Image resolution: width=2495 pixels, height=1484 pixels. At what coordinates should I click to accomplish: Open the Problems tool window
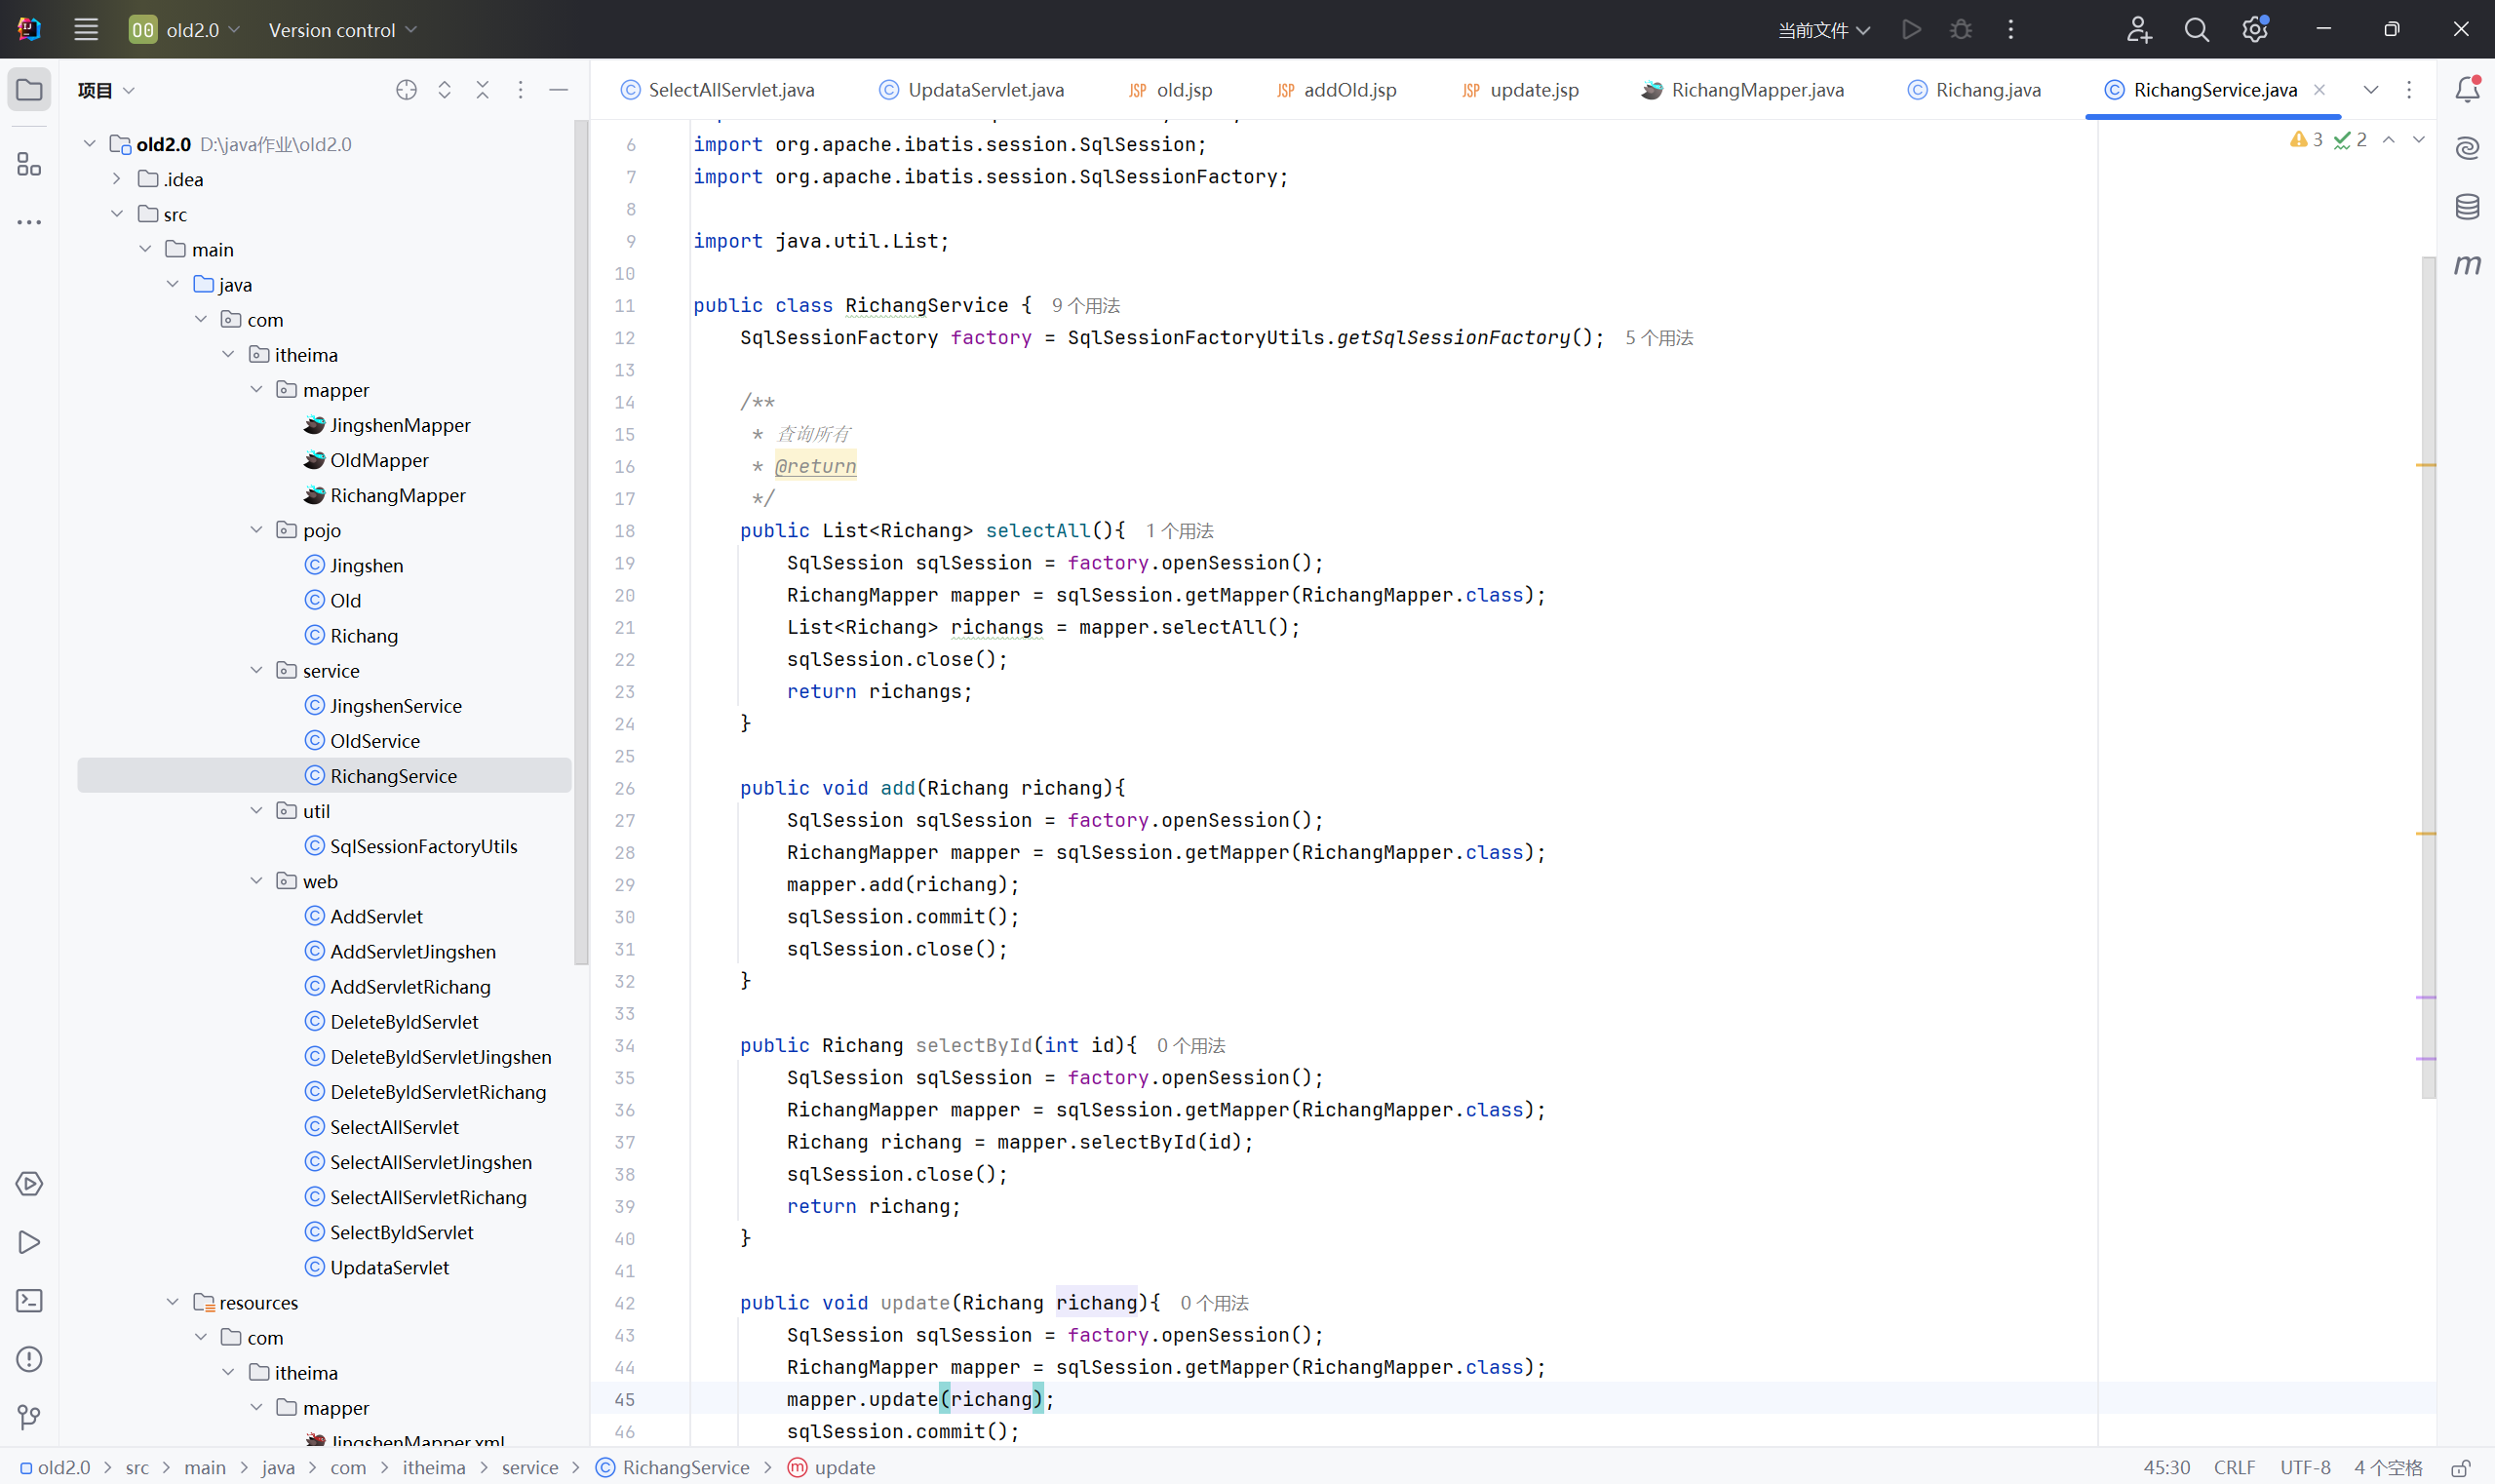[29, 1359]
